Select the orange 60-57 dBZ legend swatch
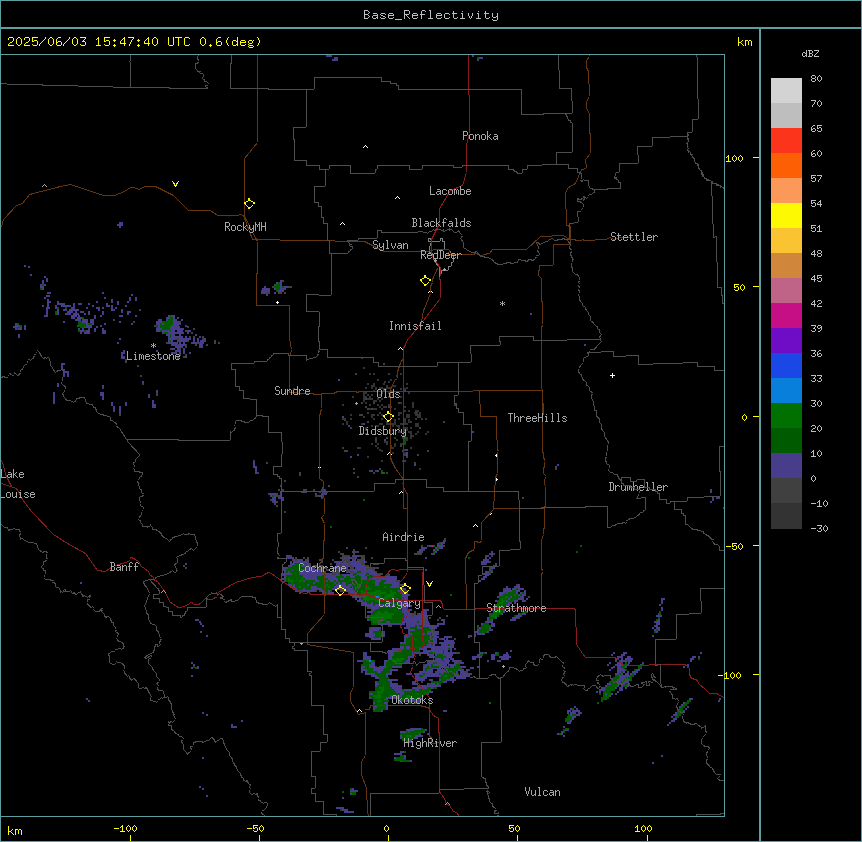Viewport: 862px width, 842px height. click(786, 165)
